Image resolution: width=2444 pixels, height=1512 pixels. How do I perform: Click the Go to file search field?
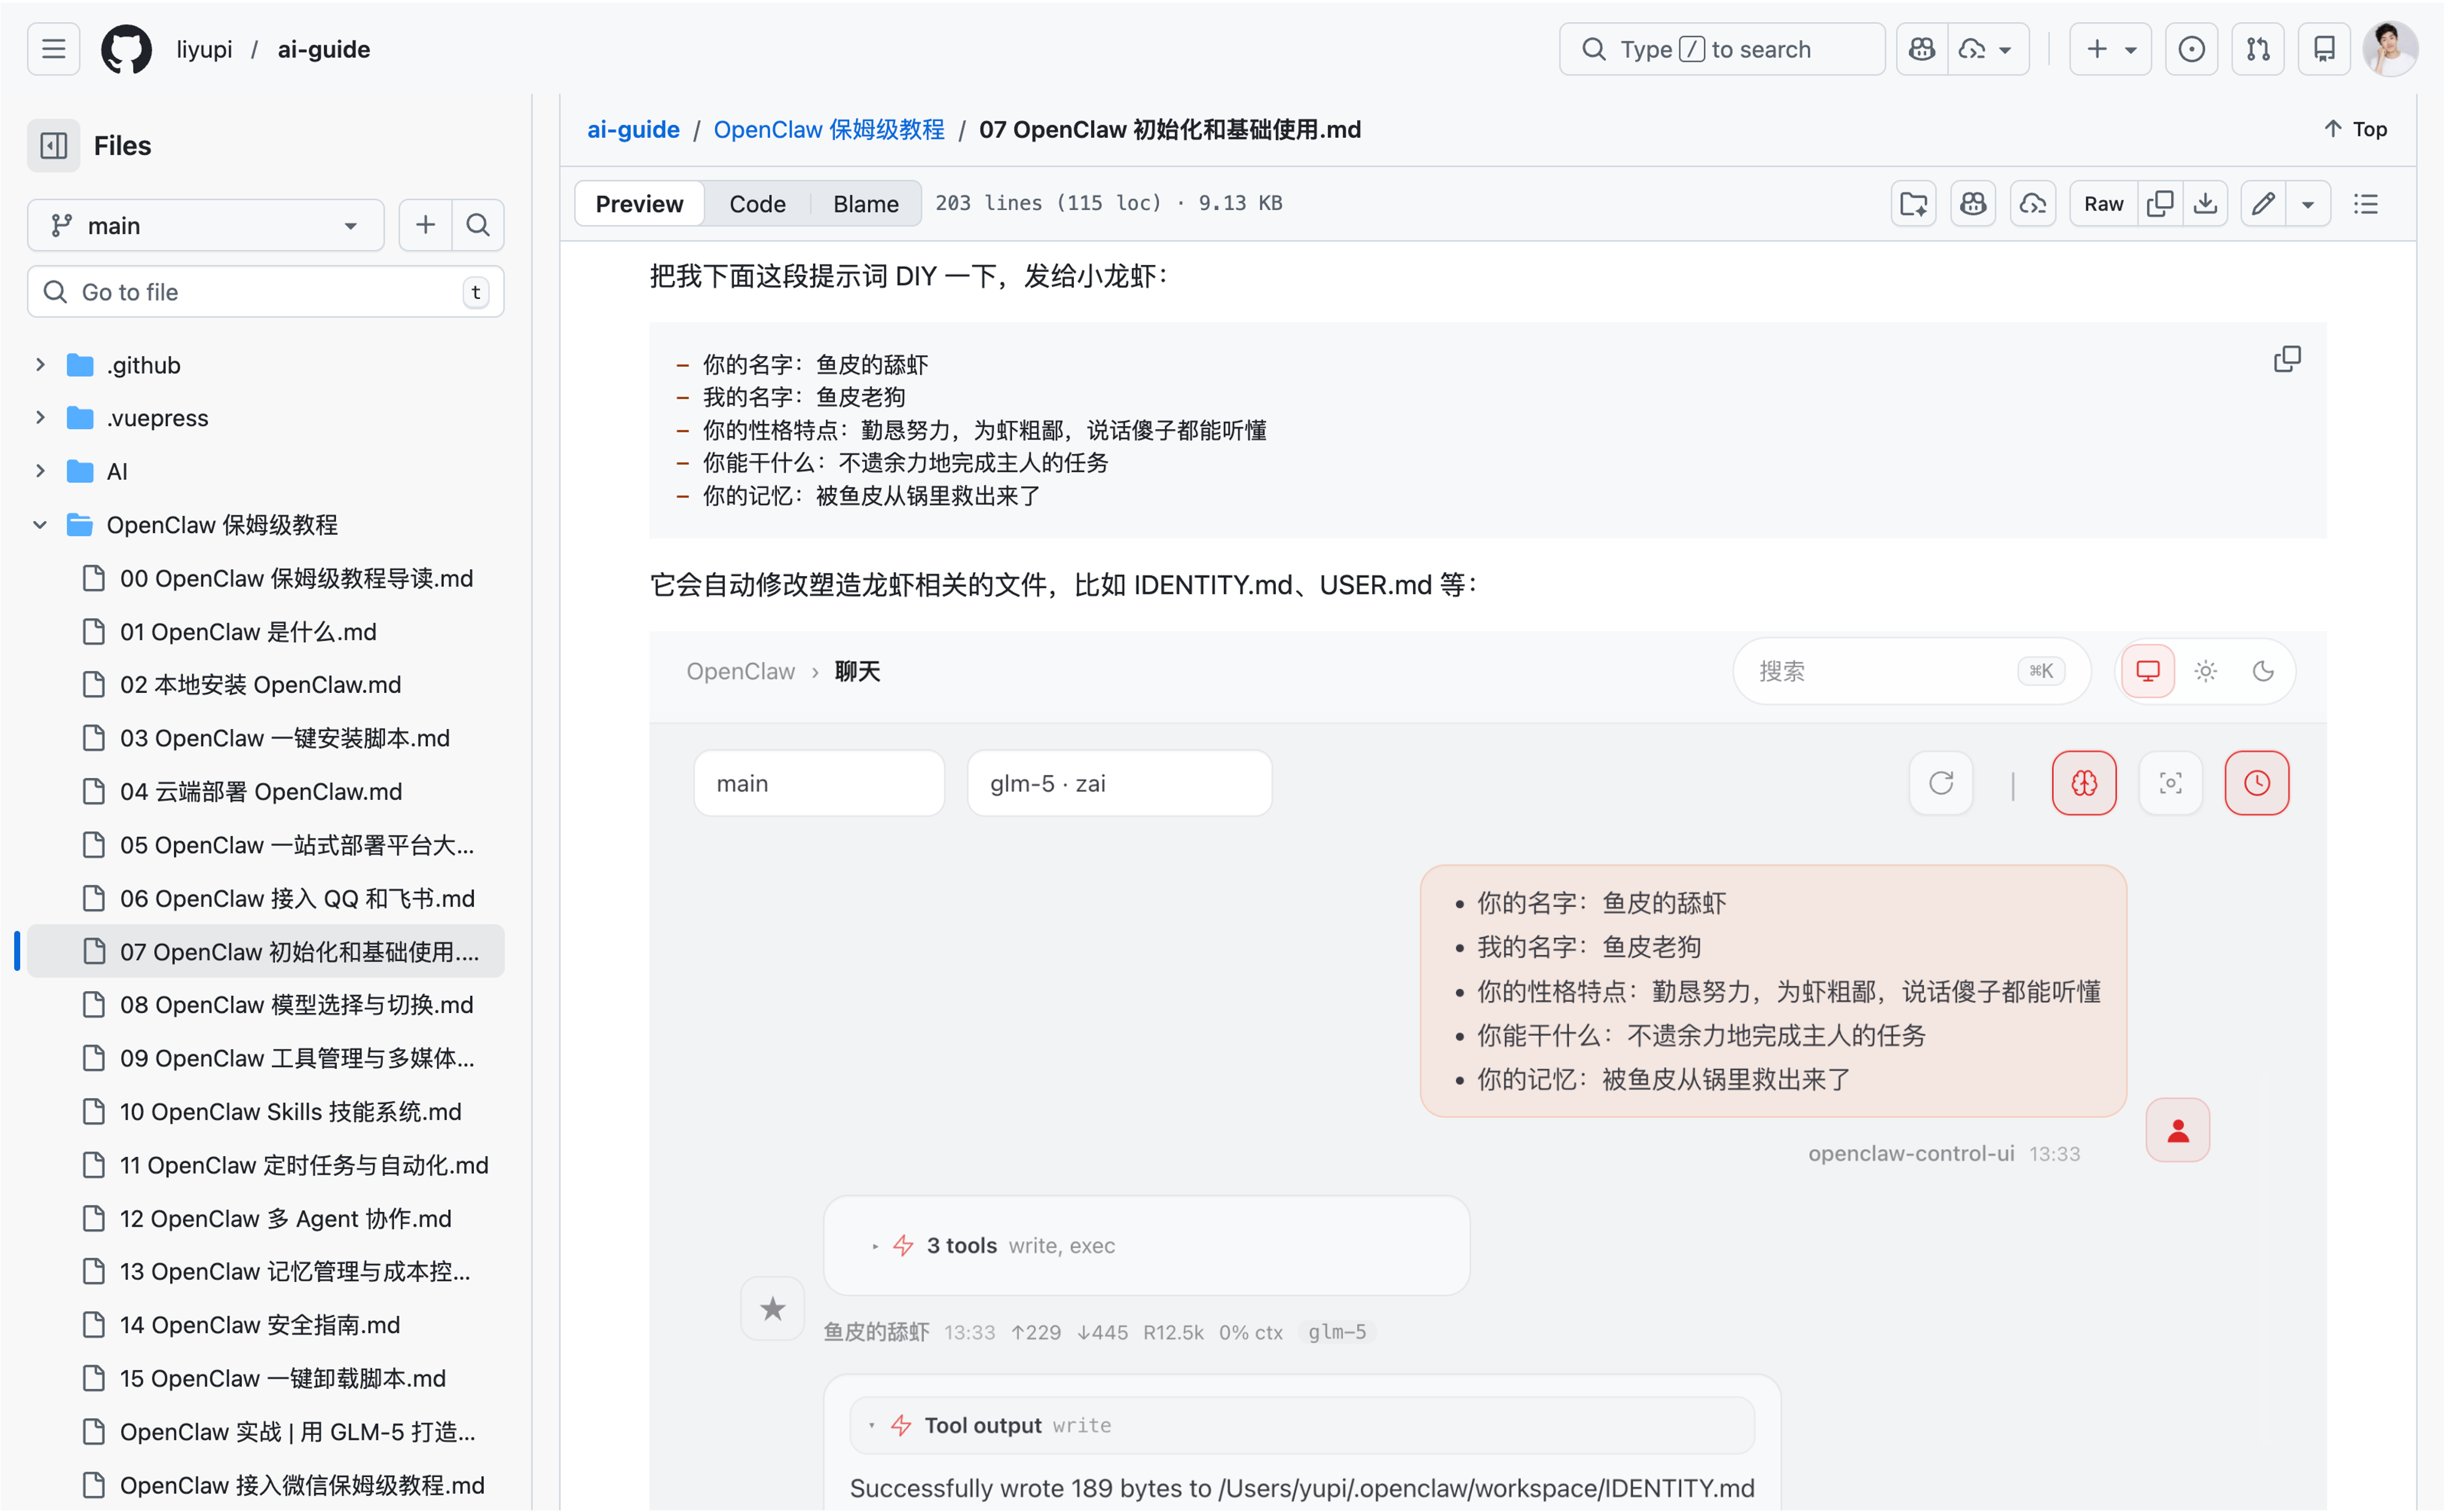click(x=265, y=291)
